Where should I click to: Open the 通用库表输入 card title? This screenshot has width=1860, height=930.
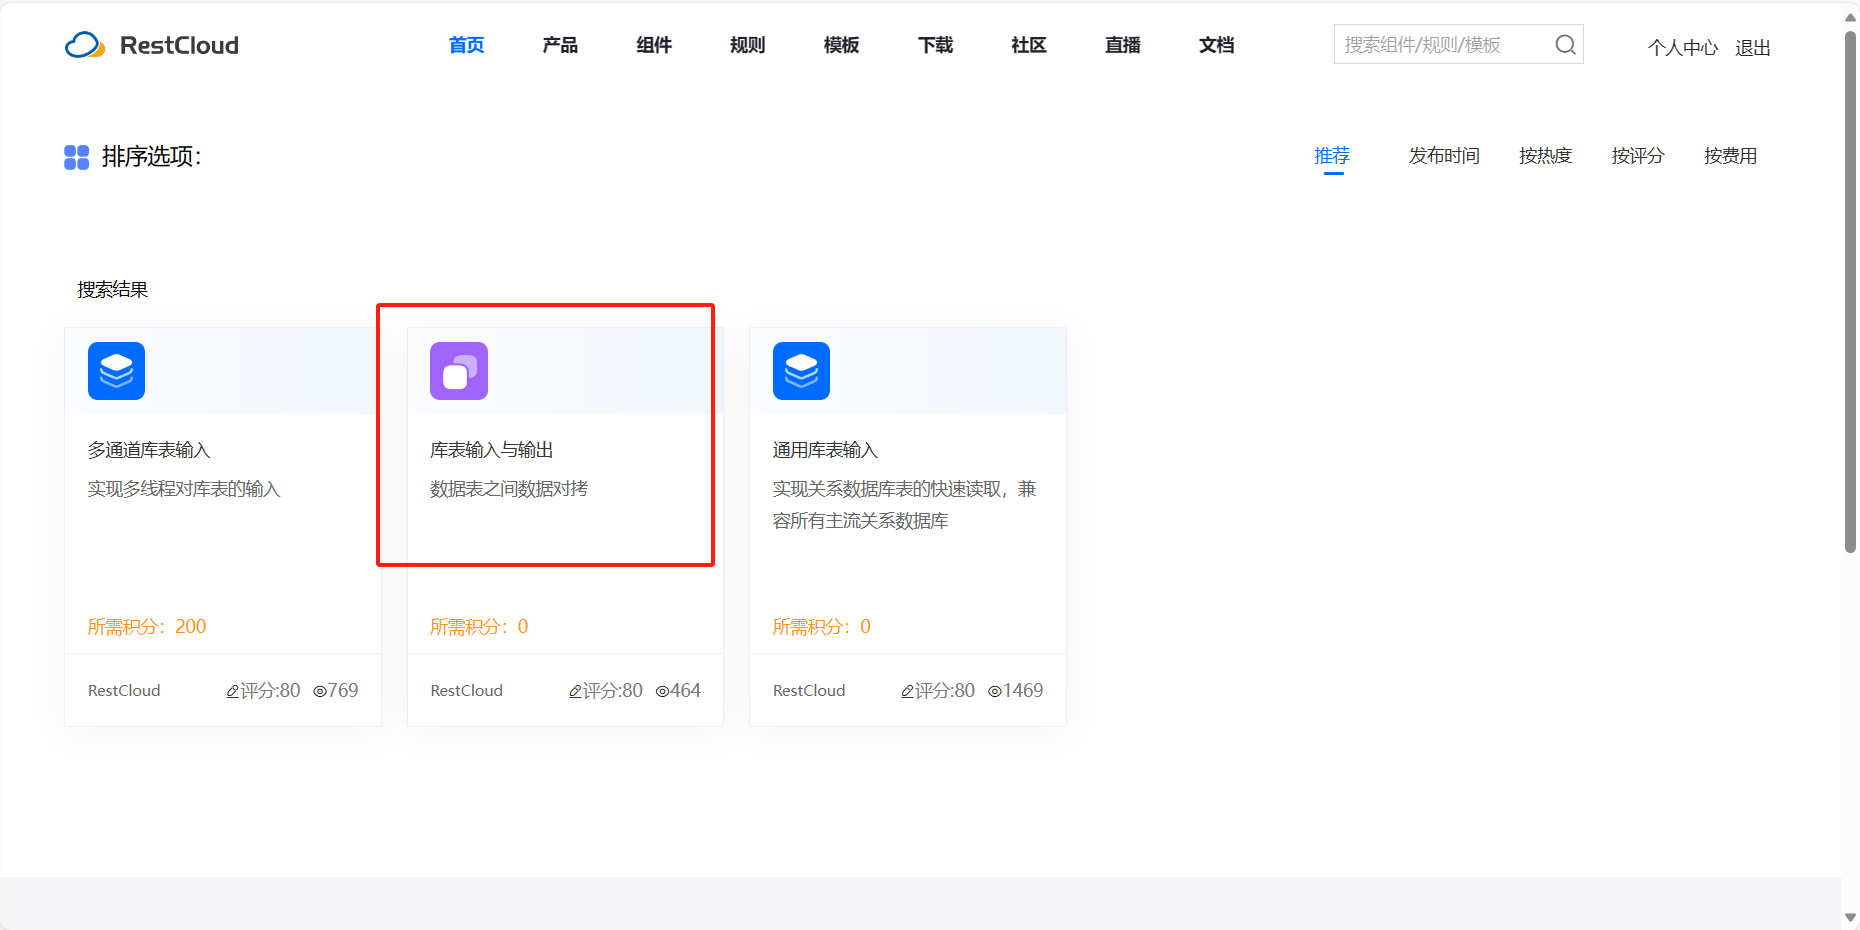[x=825, y=450]
